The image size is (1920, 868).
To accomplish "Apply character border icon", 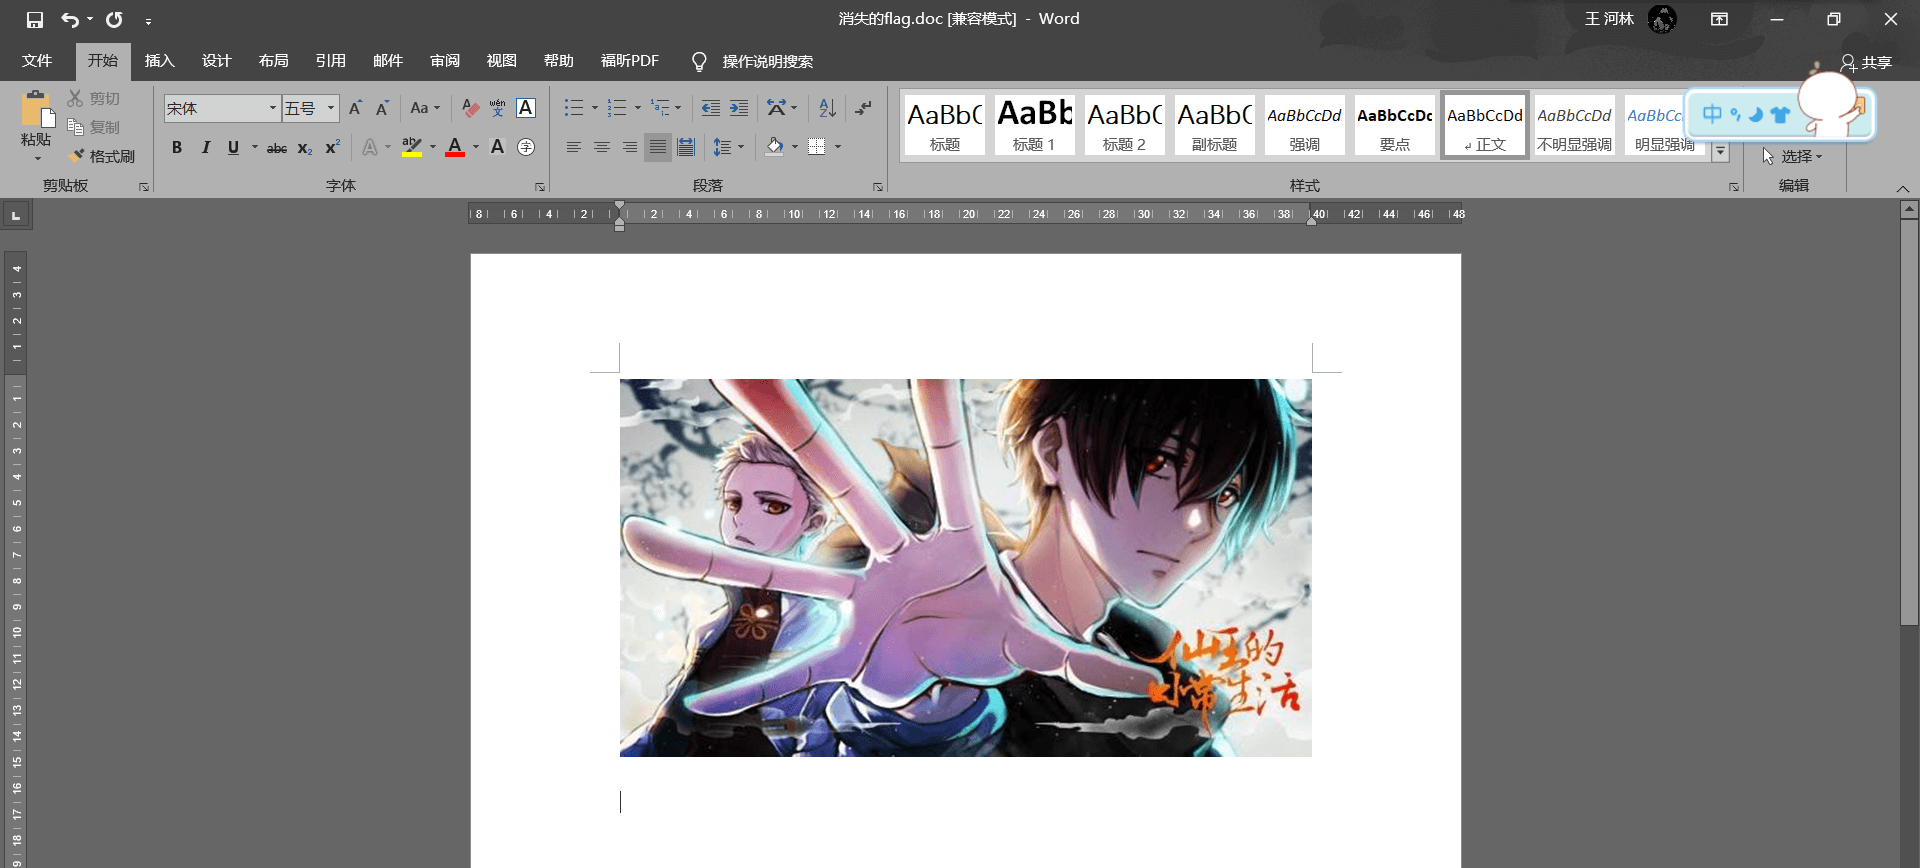I will pos(526,108).
